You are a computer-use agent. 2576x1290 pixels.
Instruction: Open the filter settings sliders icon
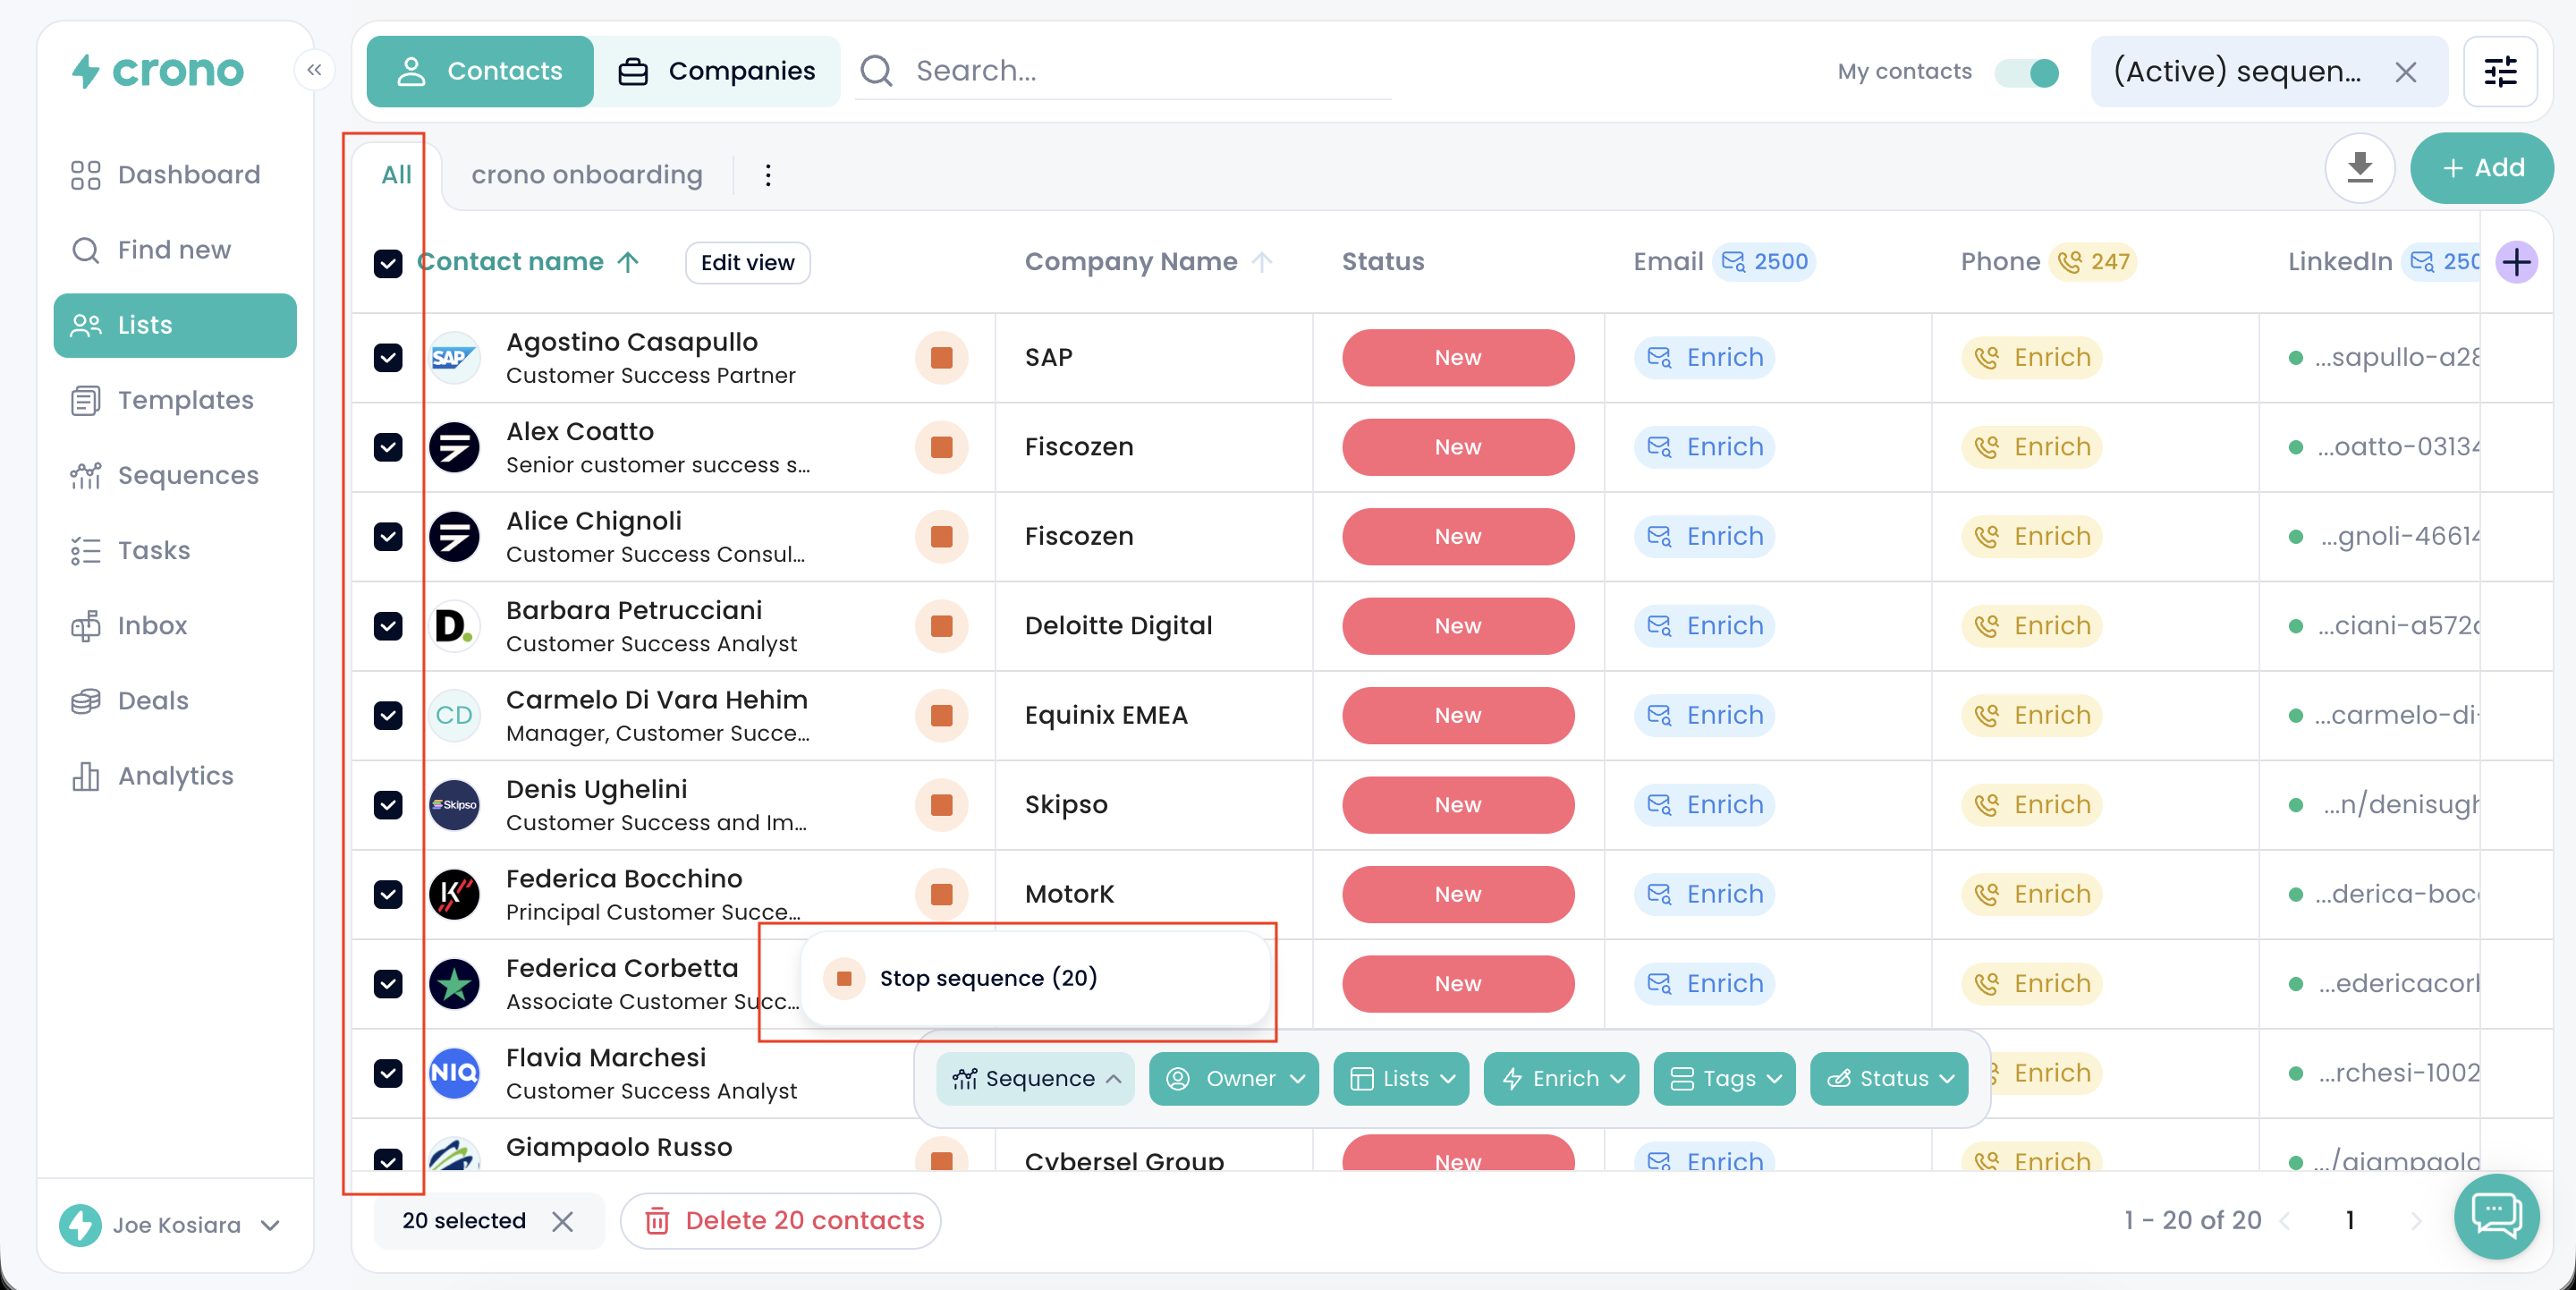pos(2500,71)
